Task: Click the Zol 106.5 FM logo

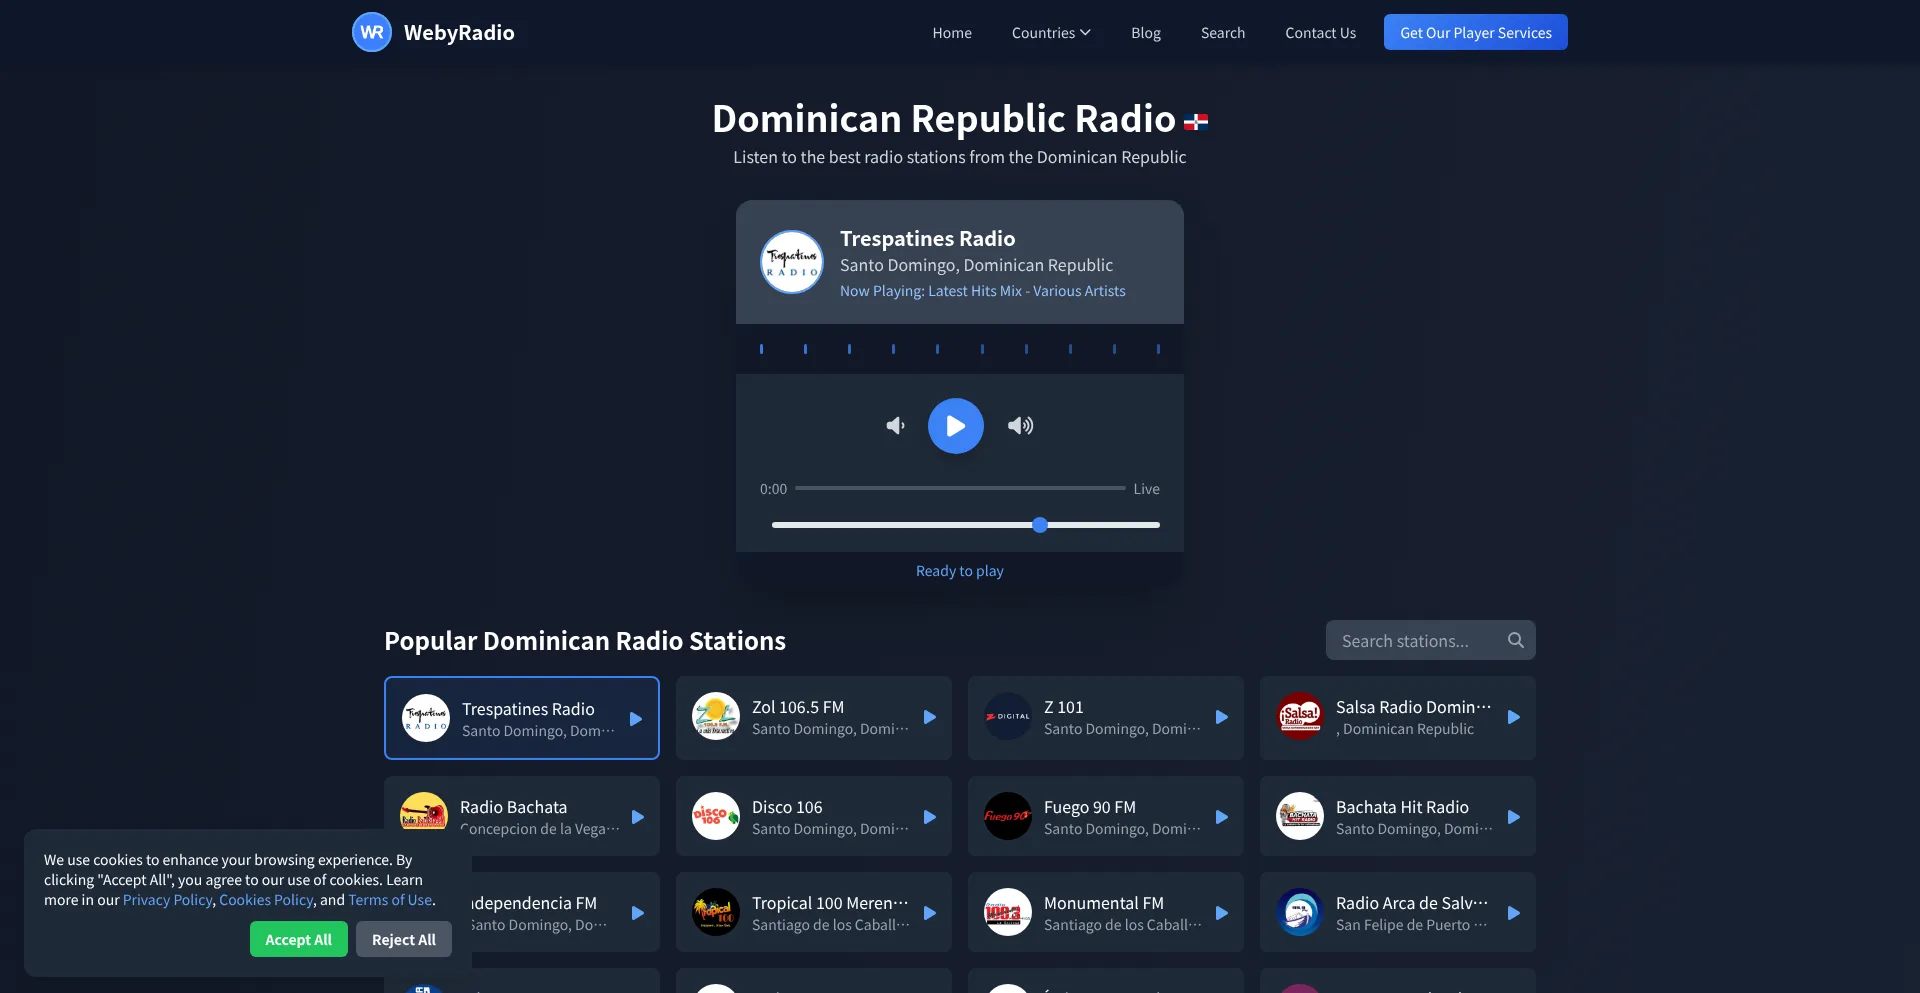Action: [716, 716]
